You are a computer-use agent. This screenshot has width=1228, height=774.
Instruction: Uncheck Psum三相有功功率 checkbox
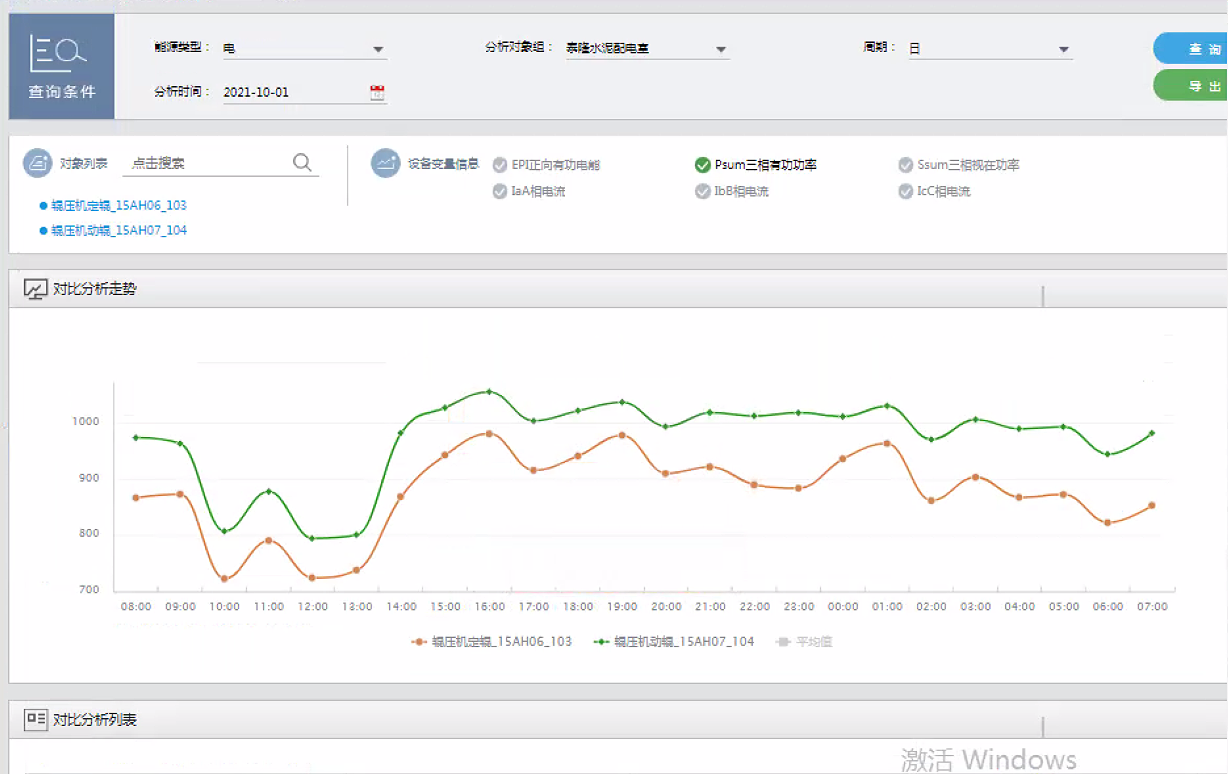tap(703, 165)
